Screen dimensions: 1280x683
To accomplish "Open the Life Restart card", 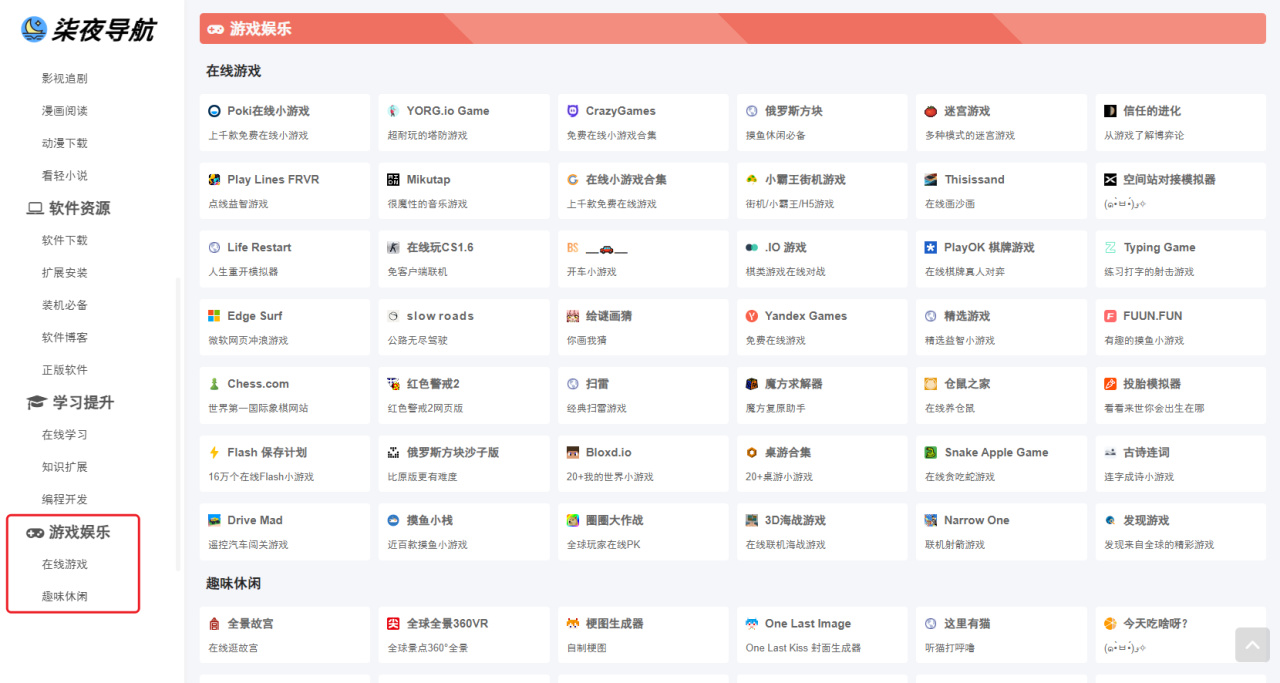I will pos(284,258).
